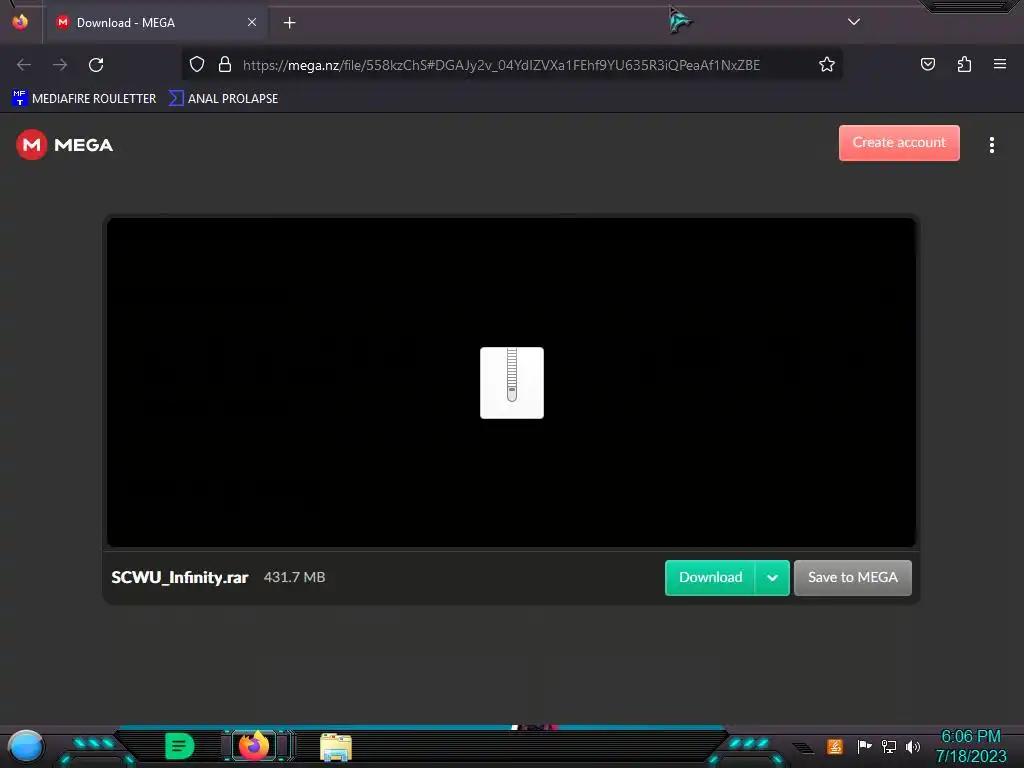Open the Start orb button

[x=26, y=748]
